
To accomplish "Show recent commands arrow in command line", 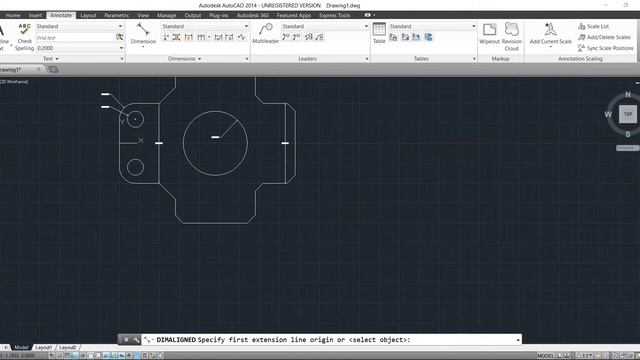I will click(518, 340).
